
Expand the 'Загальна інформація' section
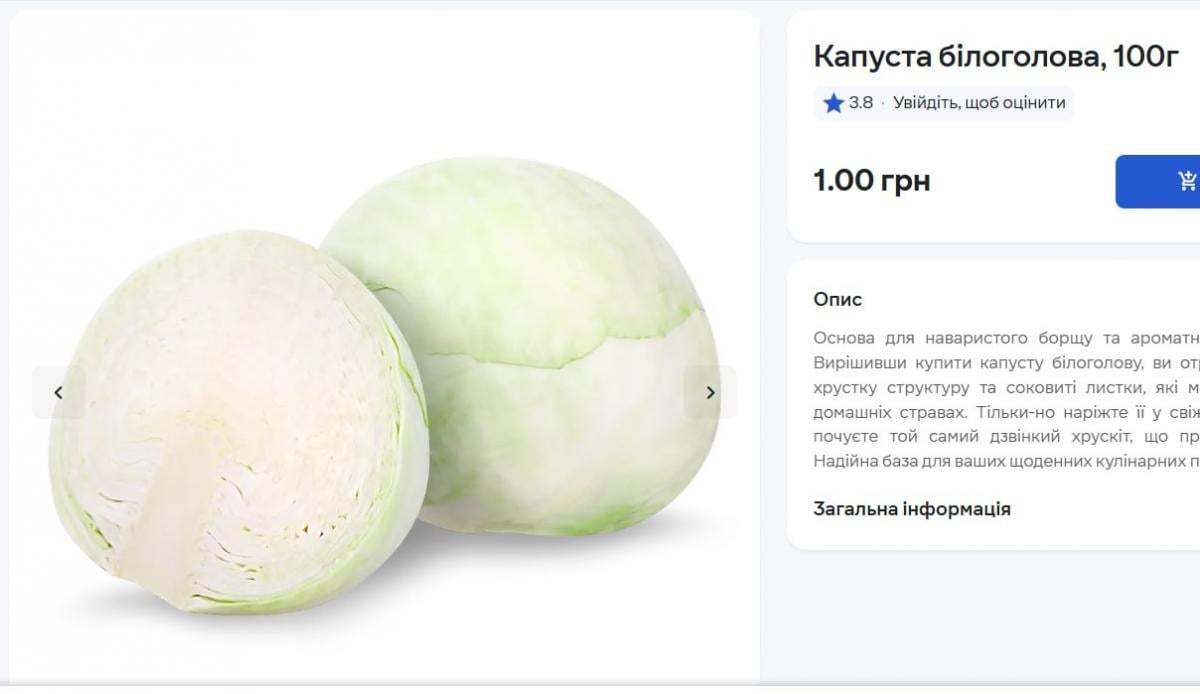tap(912, 509)
